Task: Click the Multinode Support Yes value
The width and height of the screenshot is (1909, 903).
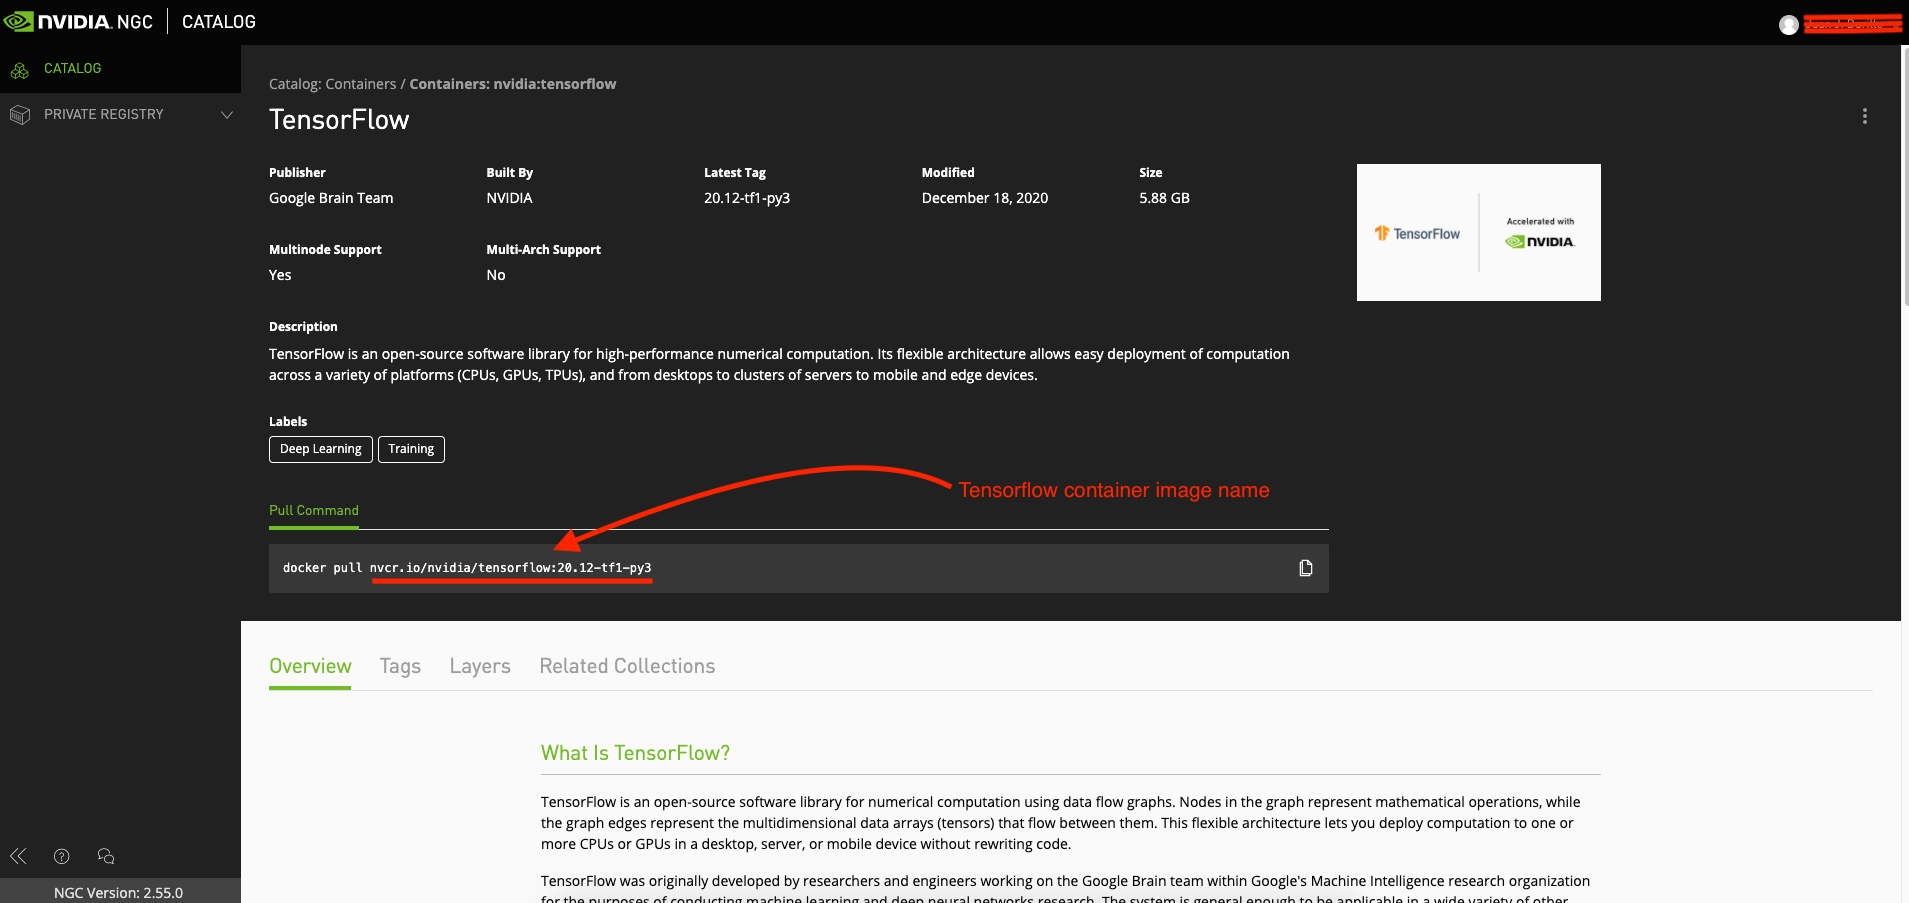Action: [x=280, y=275]
